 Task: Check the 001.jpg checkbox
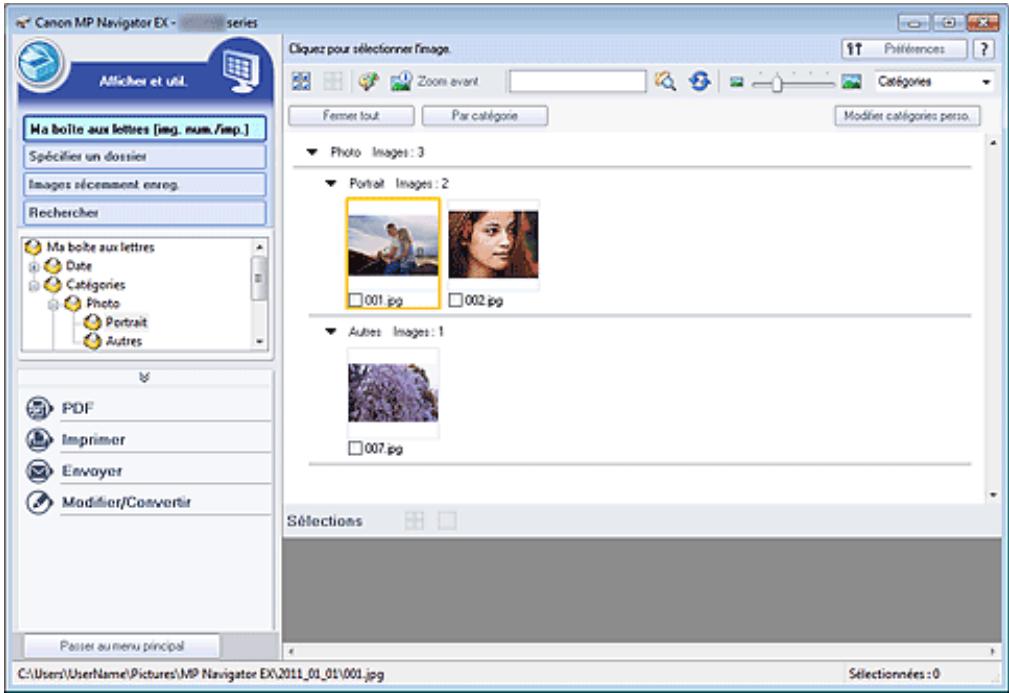(x=355, y=300)
